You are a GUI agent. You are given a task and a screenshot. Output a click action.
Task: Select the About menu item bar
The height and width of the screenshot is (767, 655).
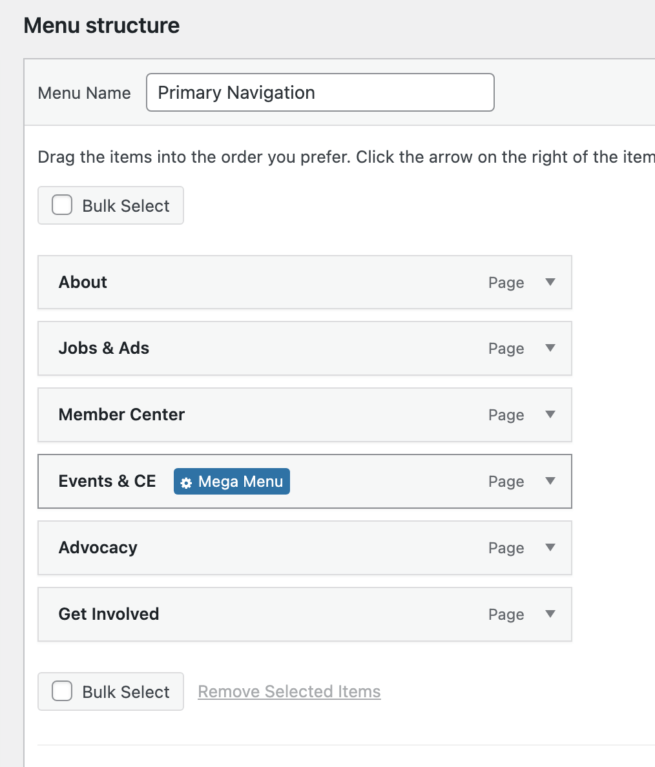pos(305,282)
